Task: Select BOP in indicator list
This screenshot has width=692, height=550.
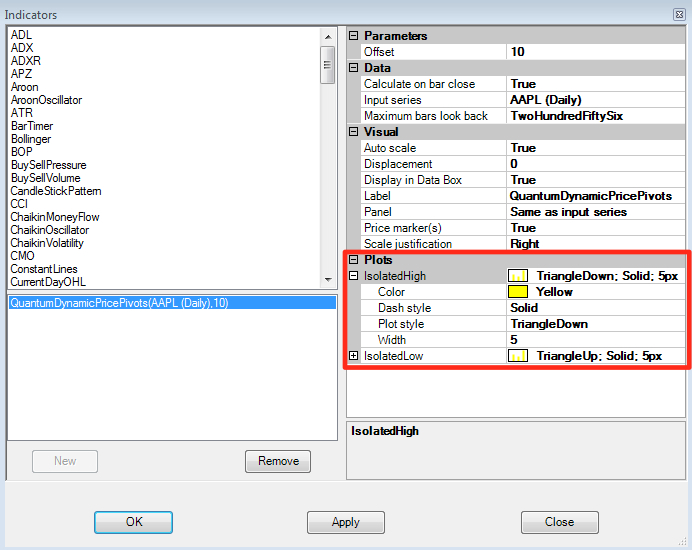Action: pos(22,152)
